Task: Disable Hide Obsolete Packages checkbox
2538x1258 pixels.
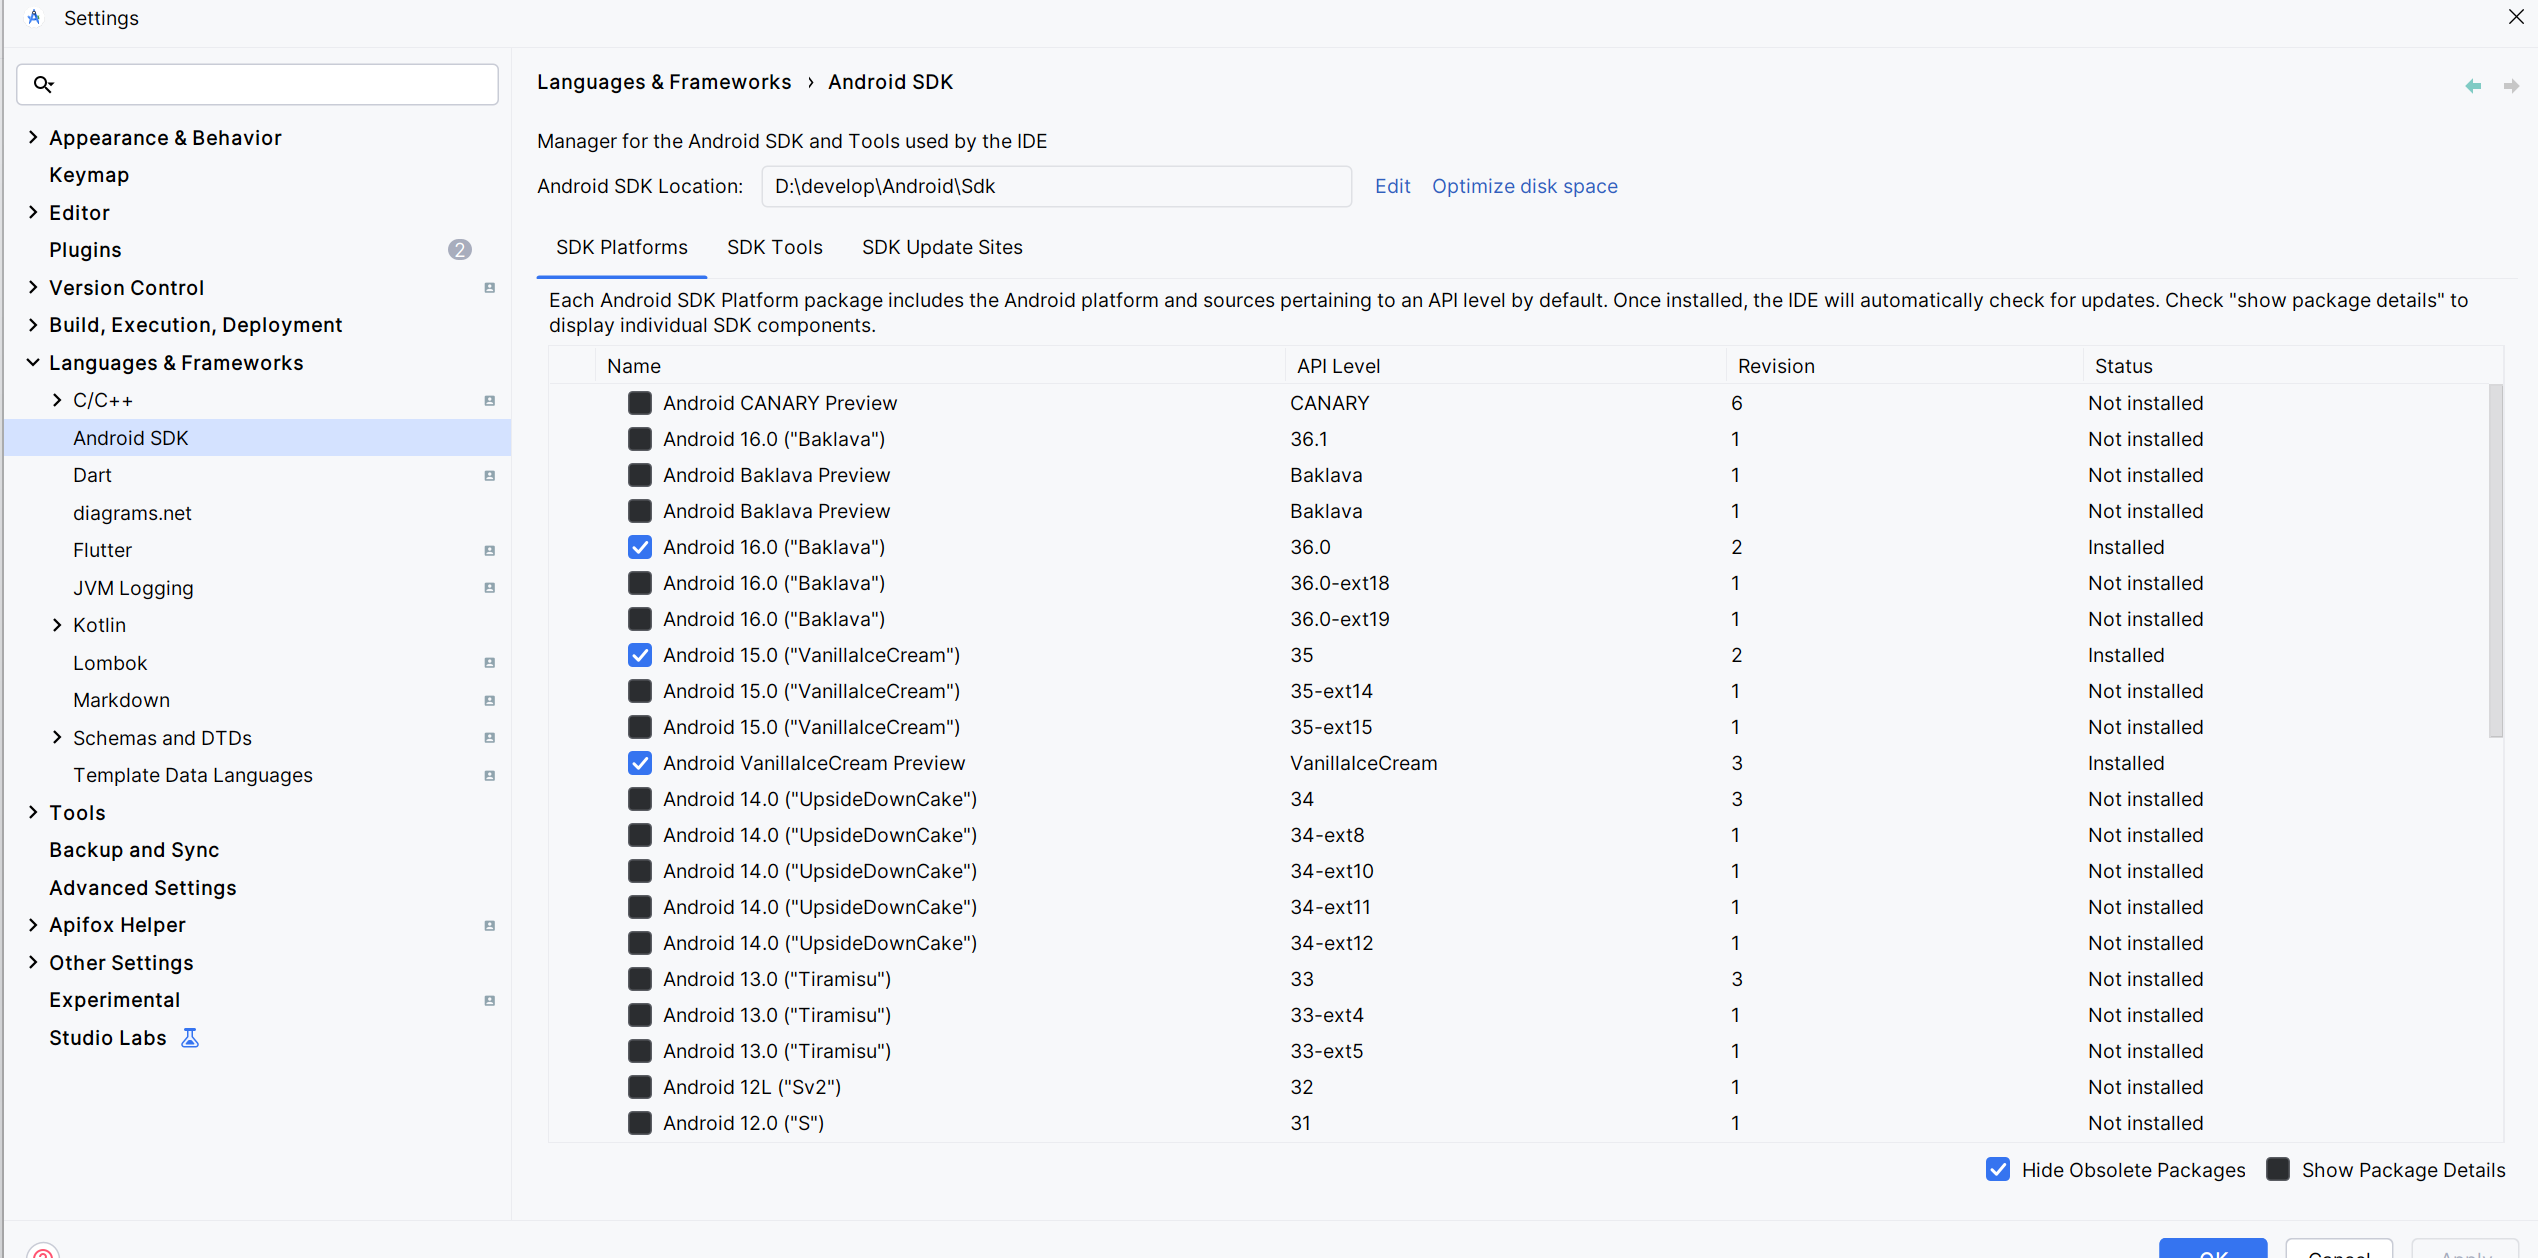Action: click(1997, 1169)
